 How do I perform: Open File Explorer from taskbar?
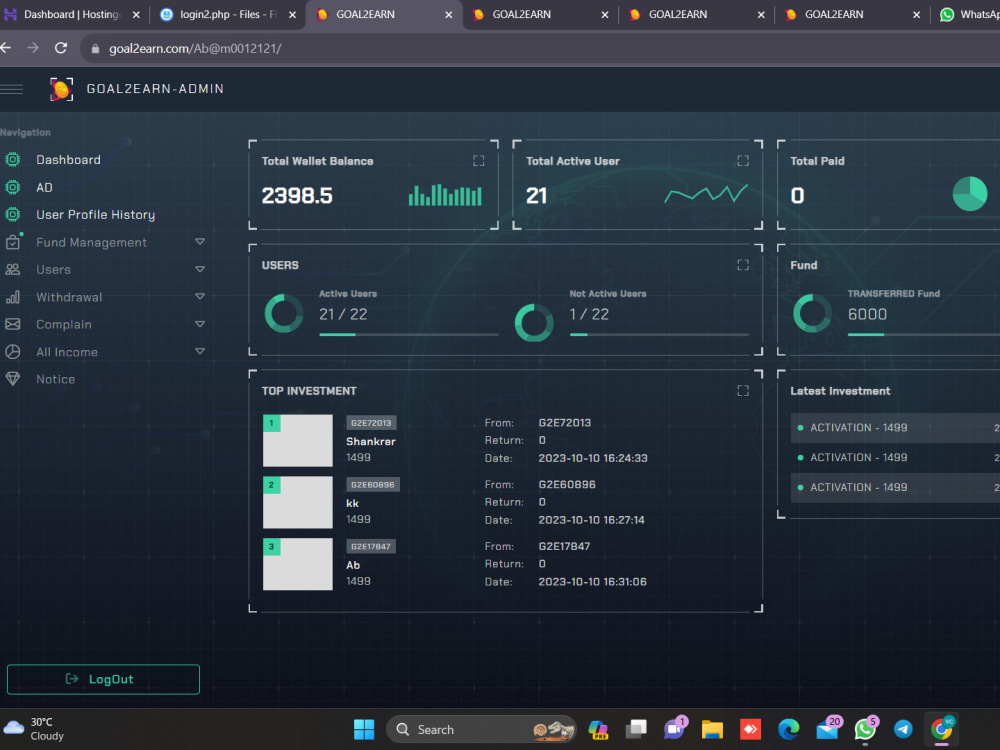(x=712, y=729)
